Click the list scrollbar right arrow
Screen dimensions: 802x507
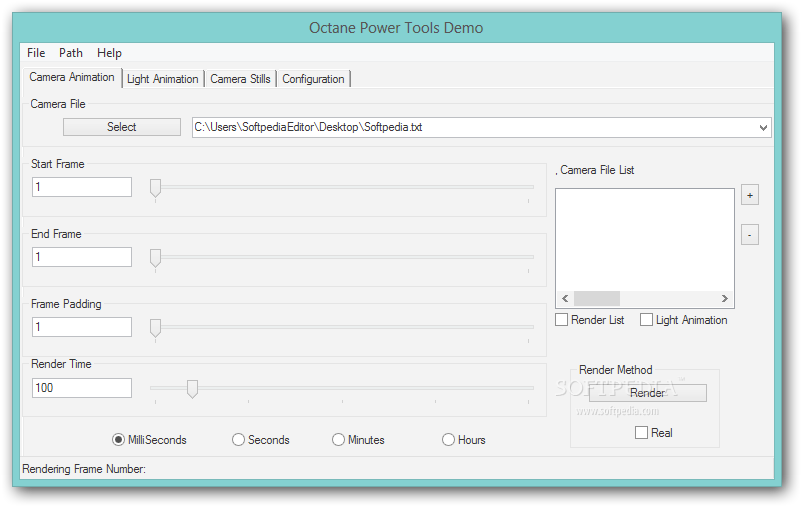point(725,298)
